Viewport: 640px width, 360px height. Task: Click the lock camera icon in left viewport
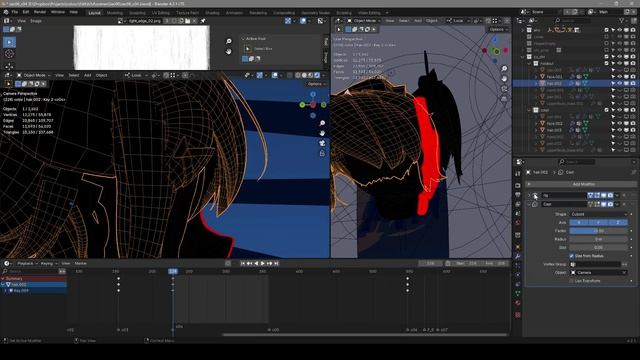(x=322, y=153)
